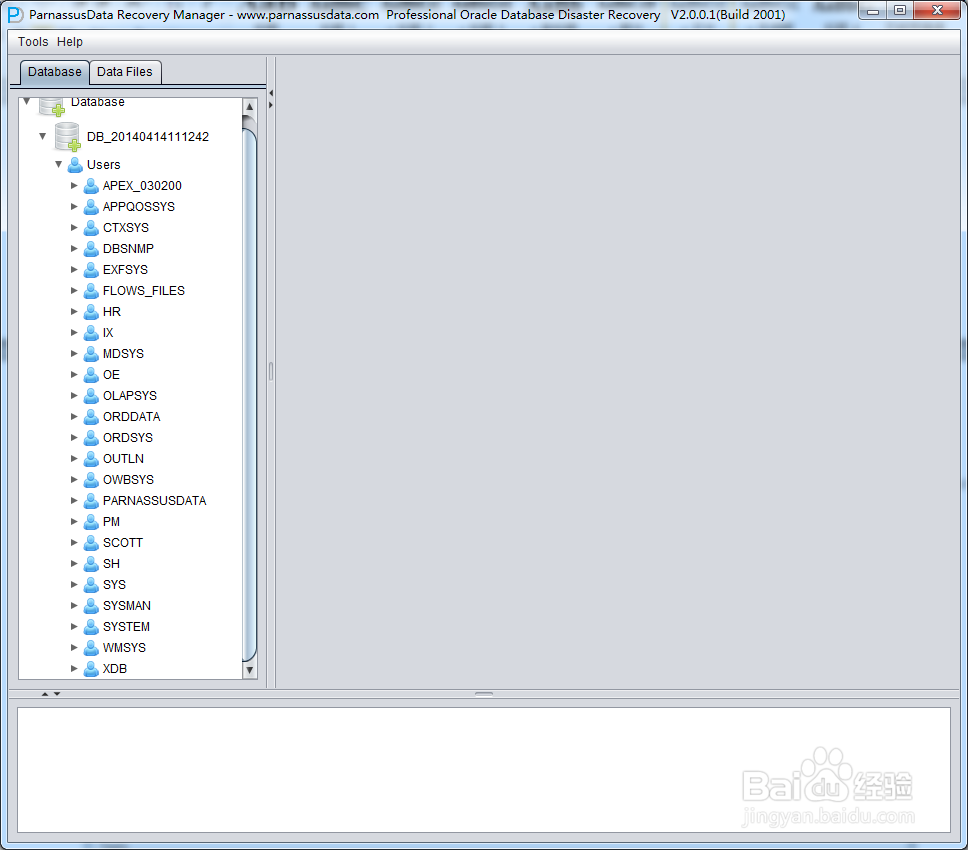Click the PARNASSUSDATA user icon

[91, 501]
